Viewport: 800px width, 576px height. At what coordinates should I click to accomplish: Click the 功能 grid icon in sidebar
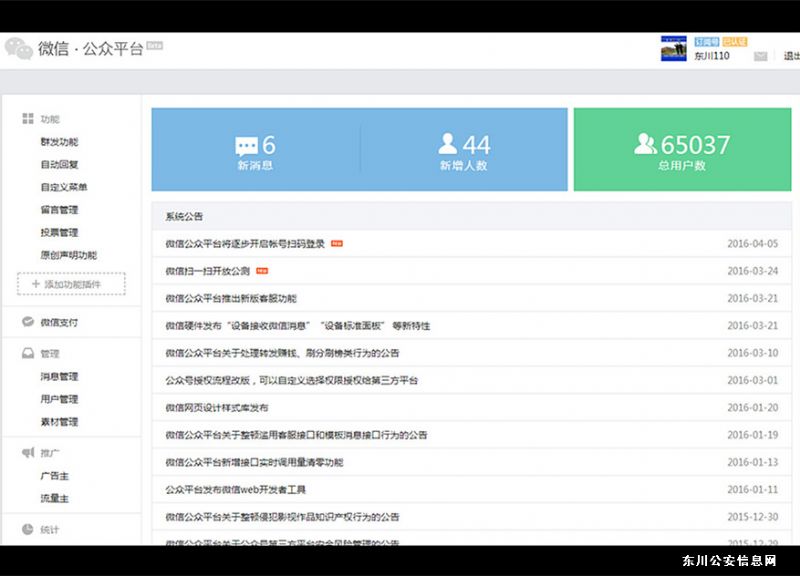[28, 119]
